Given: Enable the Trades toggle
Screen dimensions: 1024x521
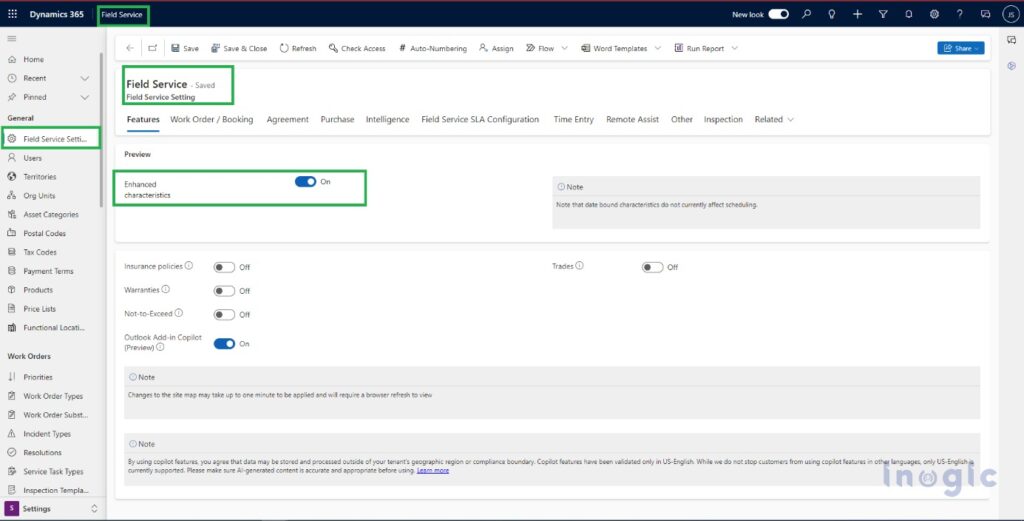Looking at the screenshot, I should coord(652,267).
